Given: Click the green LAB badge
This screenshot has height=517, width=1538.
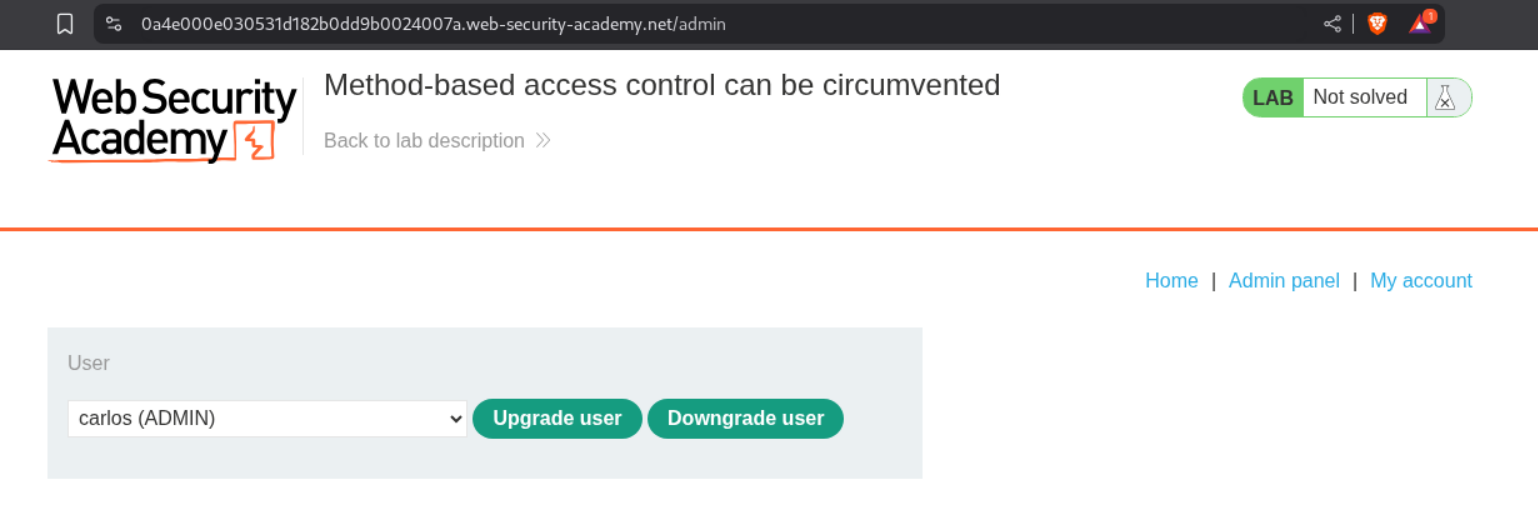Looking at the screenshot, I should tap(1273, 98).
